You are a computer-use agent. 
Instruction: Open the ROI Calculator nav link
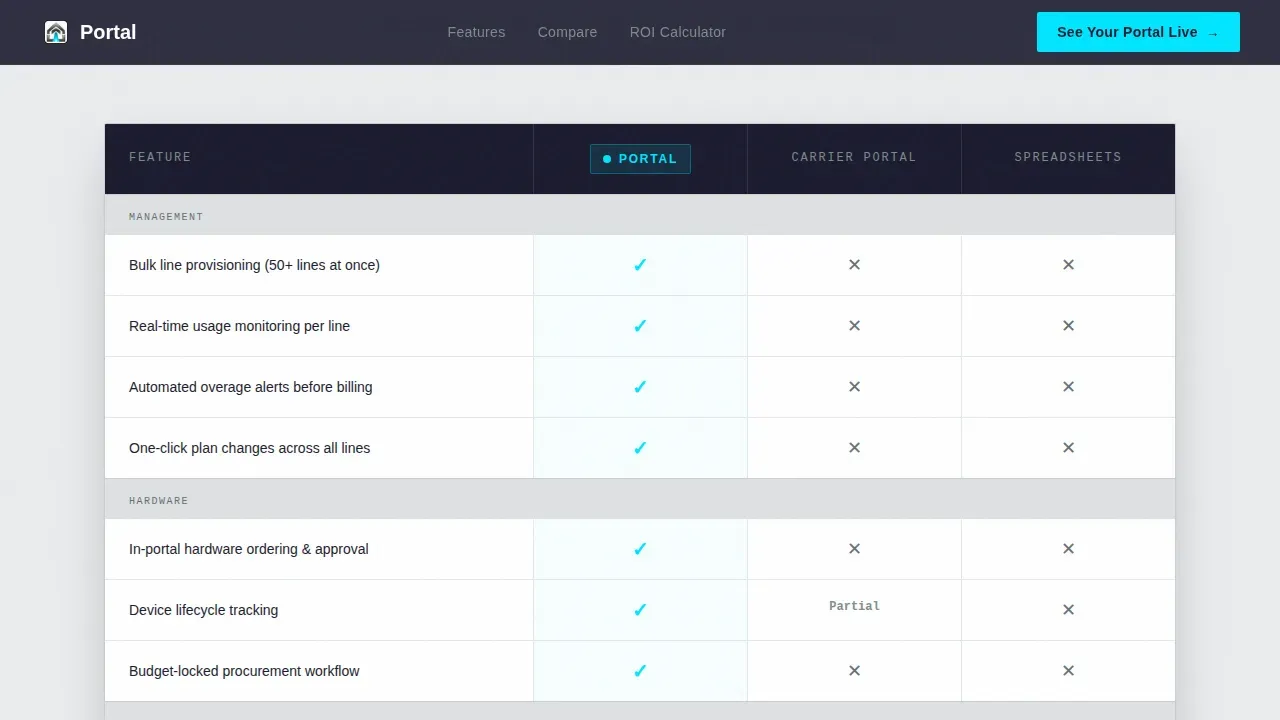[678, 32]
